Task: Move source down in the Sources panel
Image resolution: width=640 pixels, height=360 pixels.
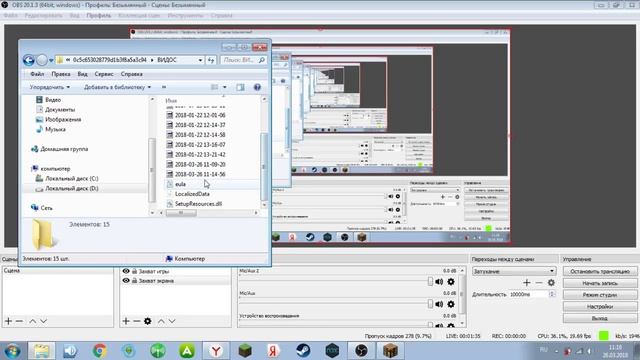Action: (172, 321)
